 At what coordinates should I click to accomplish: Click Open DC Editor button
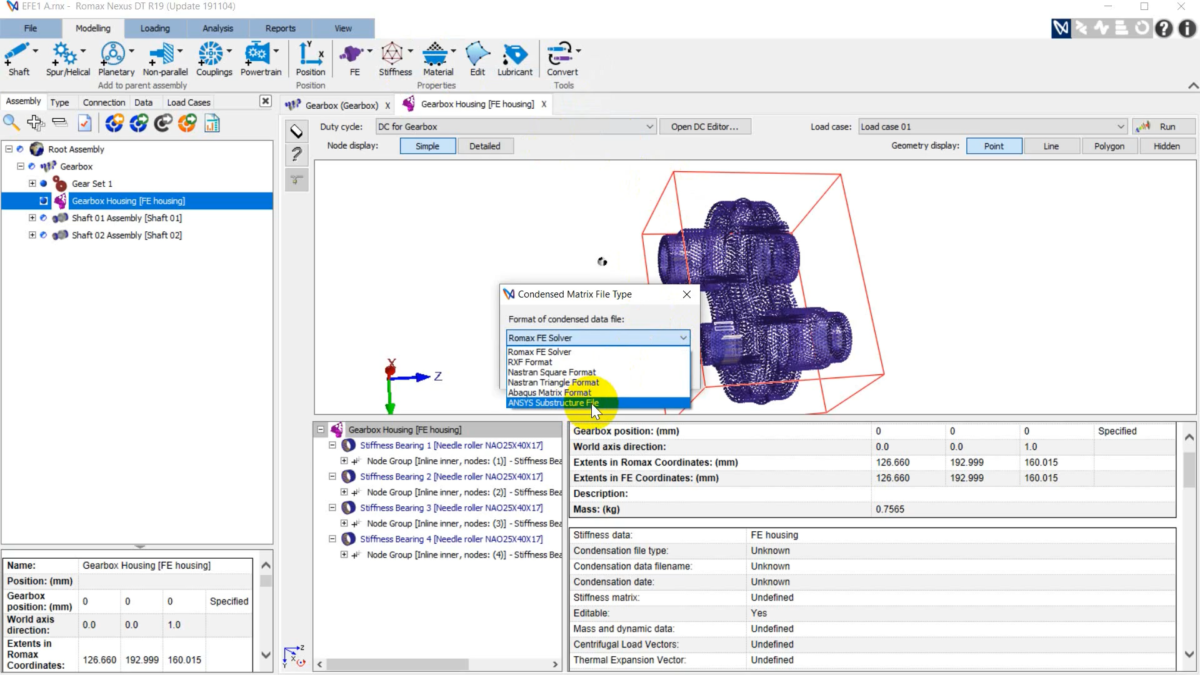705,127
